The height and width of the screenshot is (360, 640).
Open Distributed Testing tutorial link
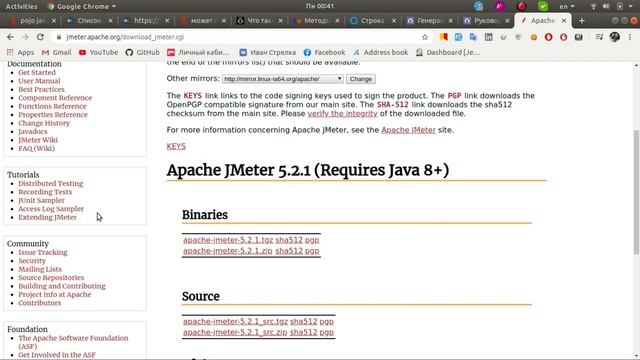tap(51, 184)
